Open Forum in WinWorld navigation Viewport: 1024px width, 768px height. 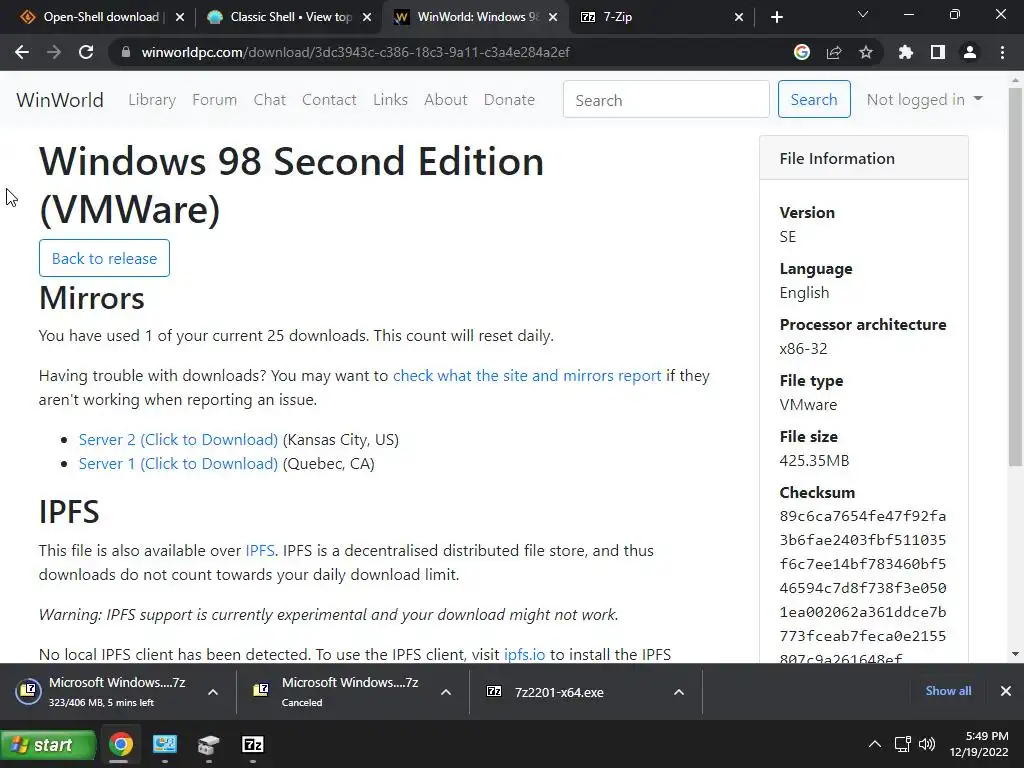point(214,99)
